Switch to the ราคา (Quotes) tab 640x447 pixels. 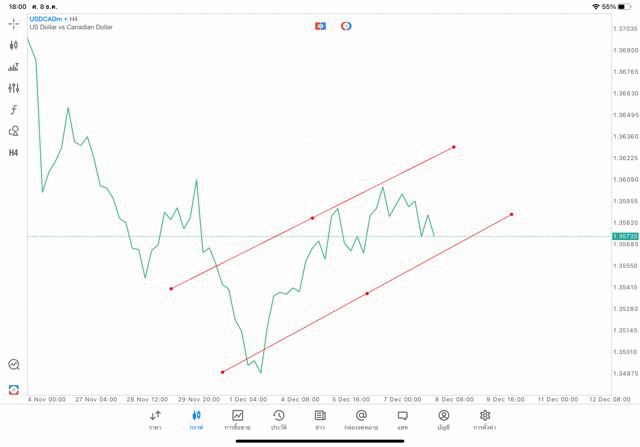(155, 419)
